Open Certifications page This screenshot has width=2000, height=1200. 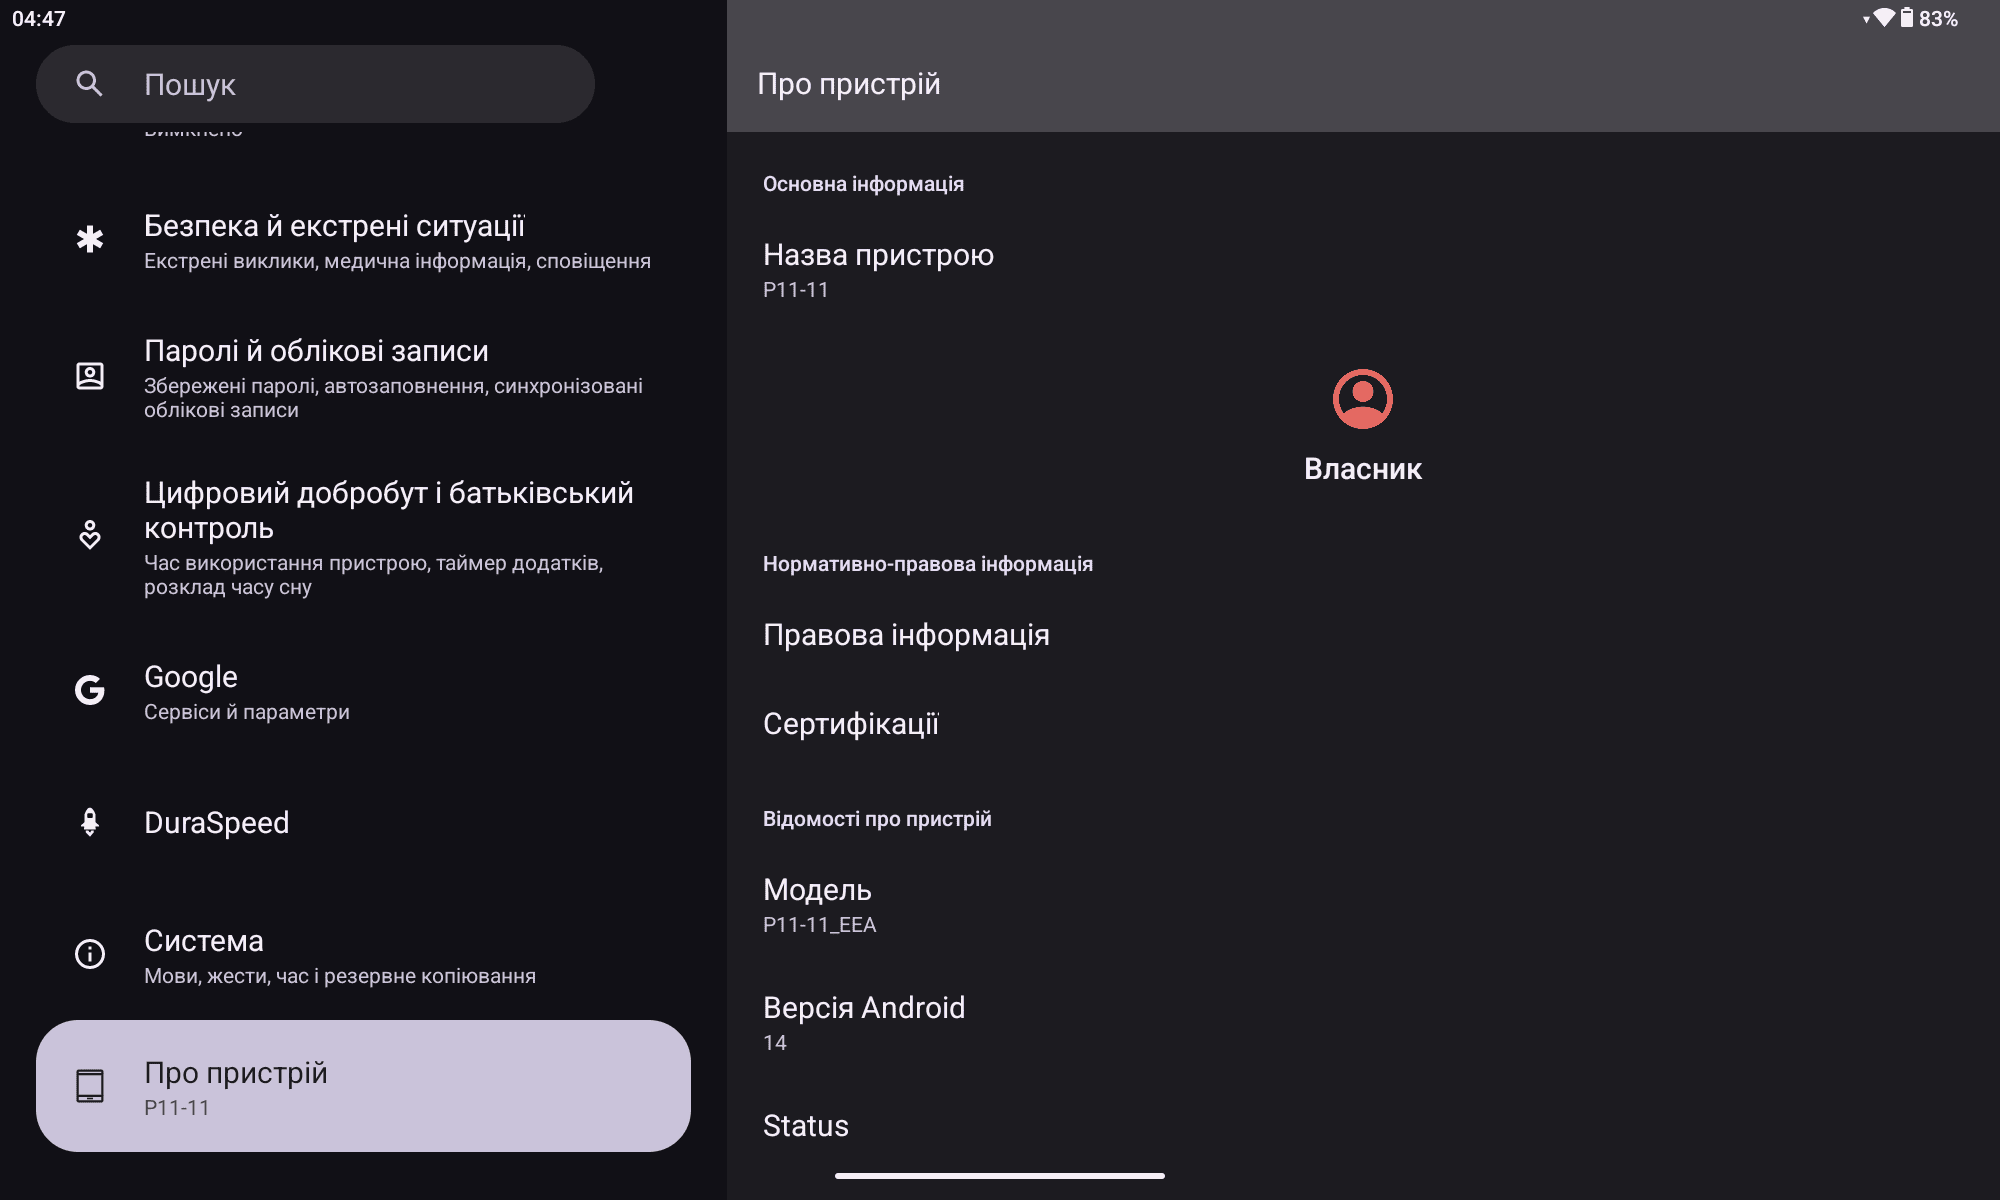(851, 723)
